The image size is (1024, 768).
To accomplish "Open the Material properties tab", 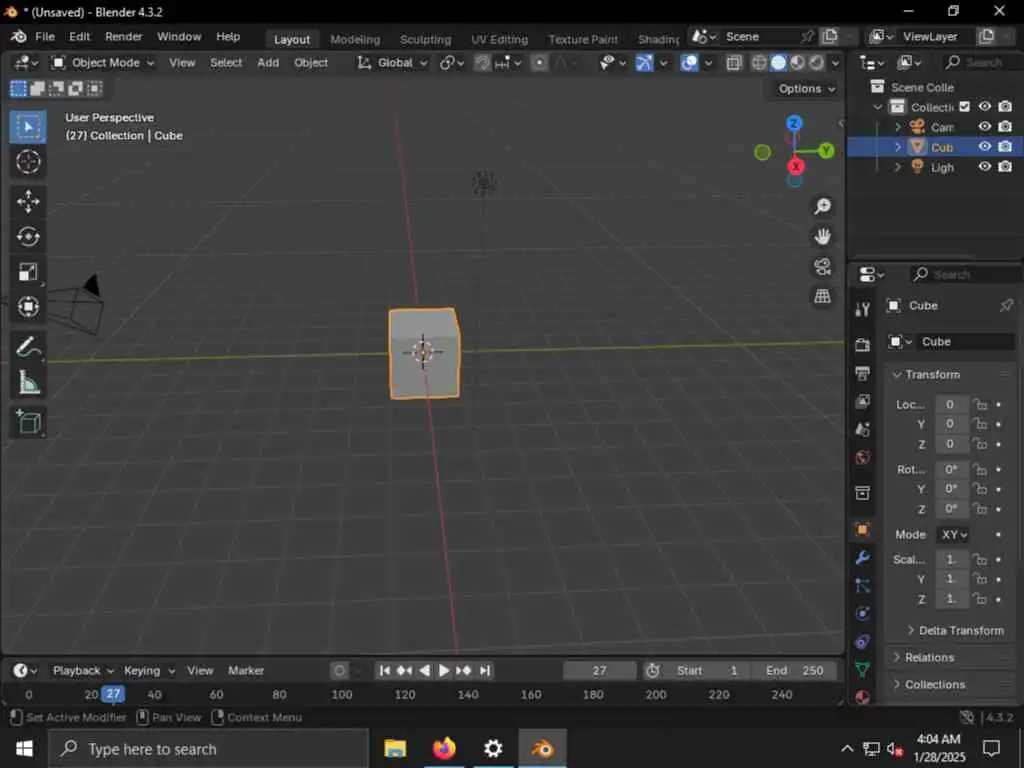I will (x=862, y=697).
